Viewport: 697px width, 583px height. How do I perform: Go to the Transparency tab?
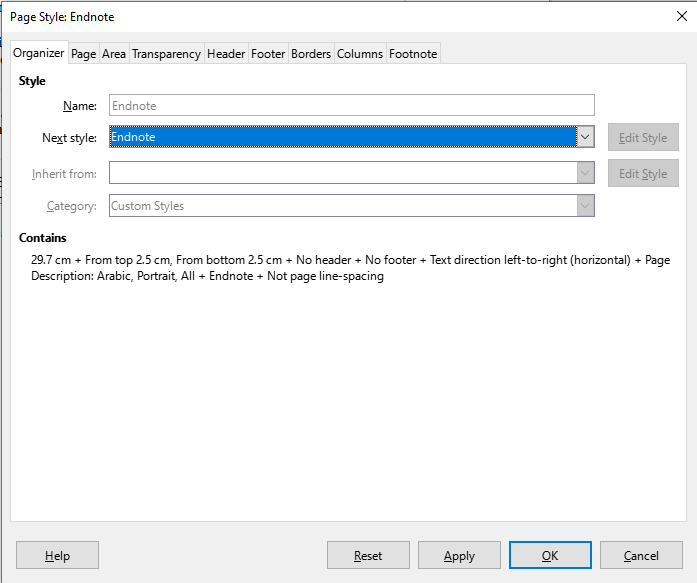pos(166,54)
